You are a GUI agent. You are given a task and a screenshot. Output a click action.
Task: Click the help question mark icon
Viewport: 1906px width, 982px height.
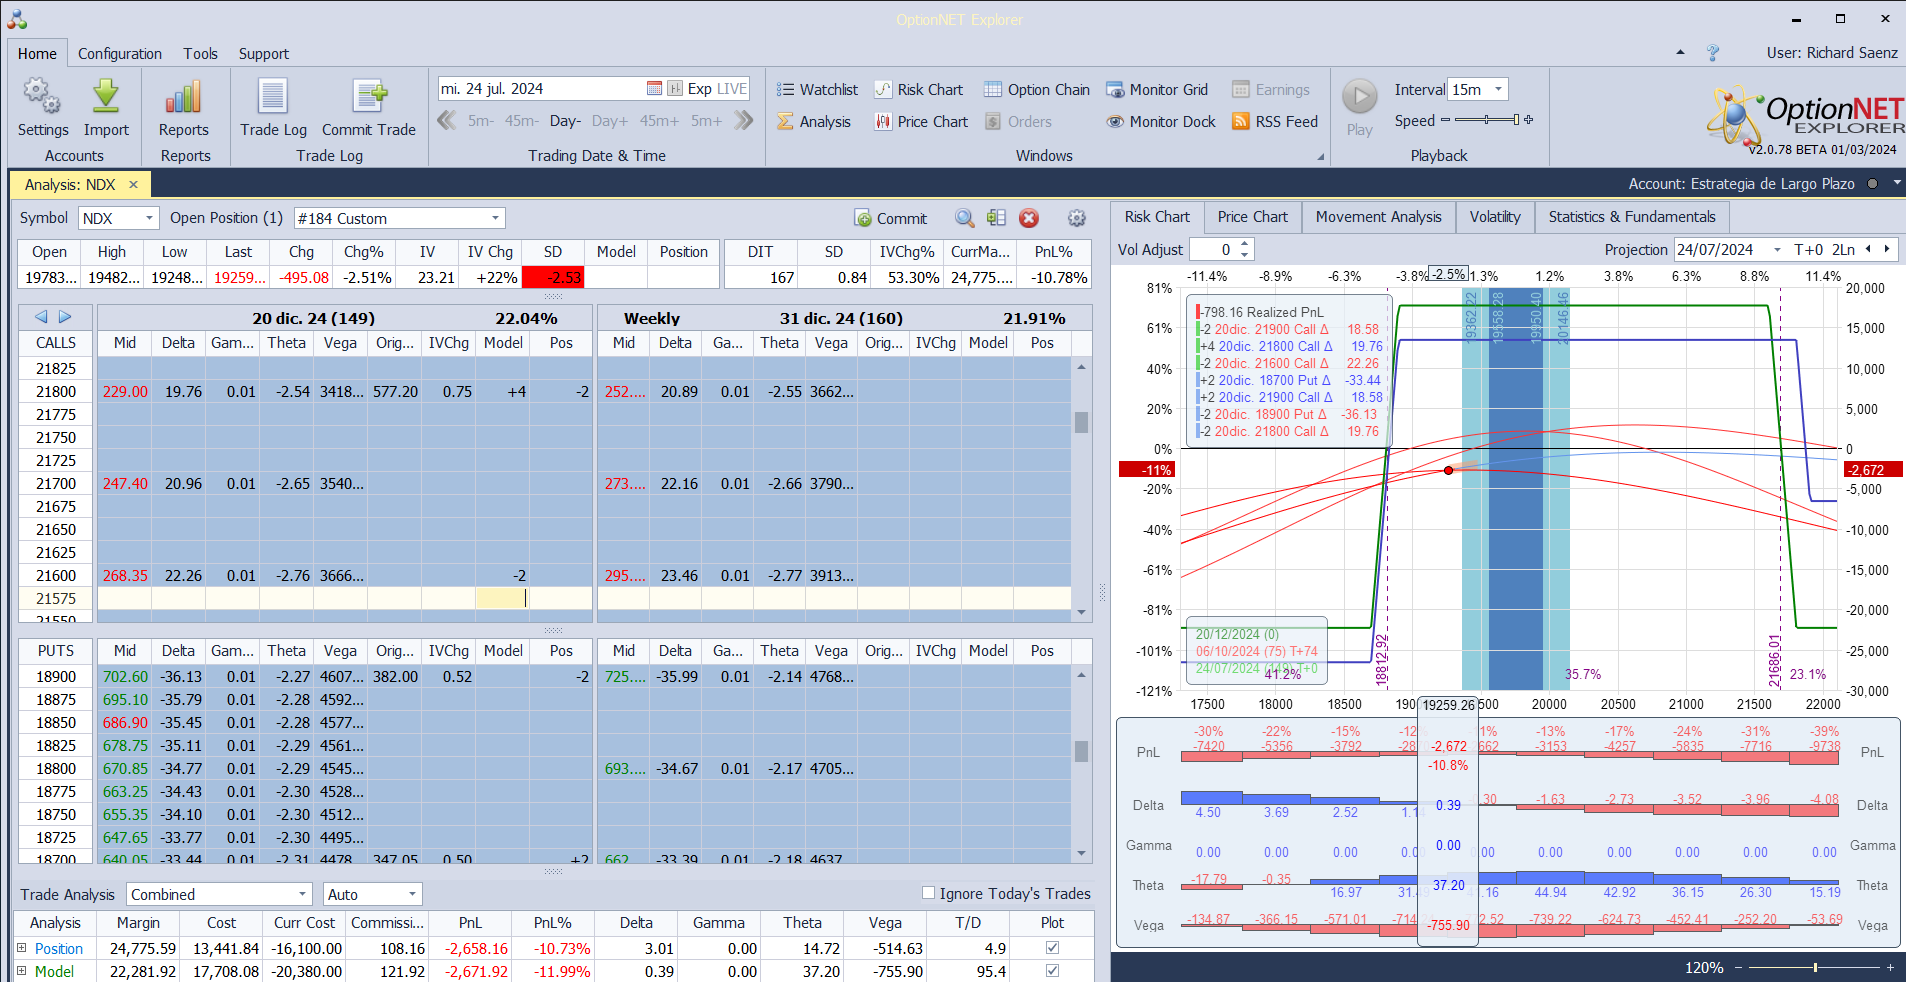coord(1712,52)
